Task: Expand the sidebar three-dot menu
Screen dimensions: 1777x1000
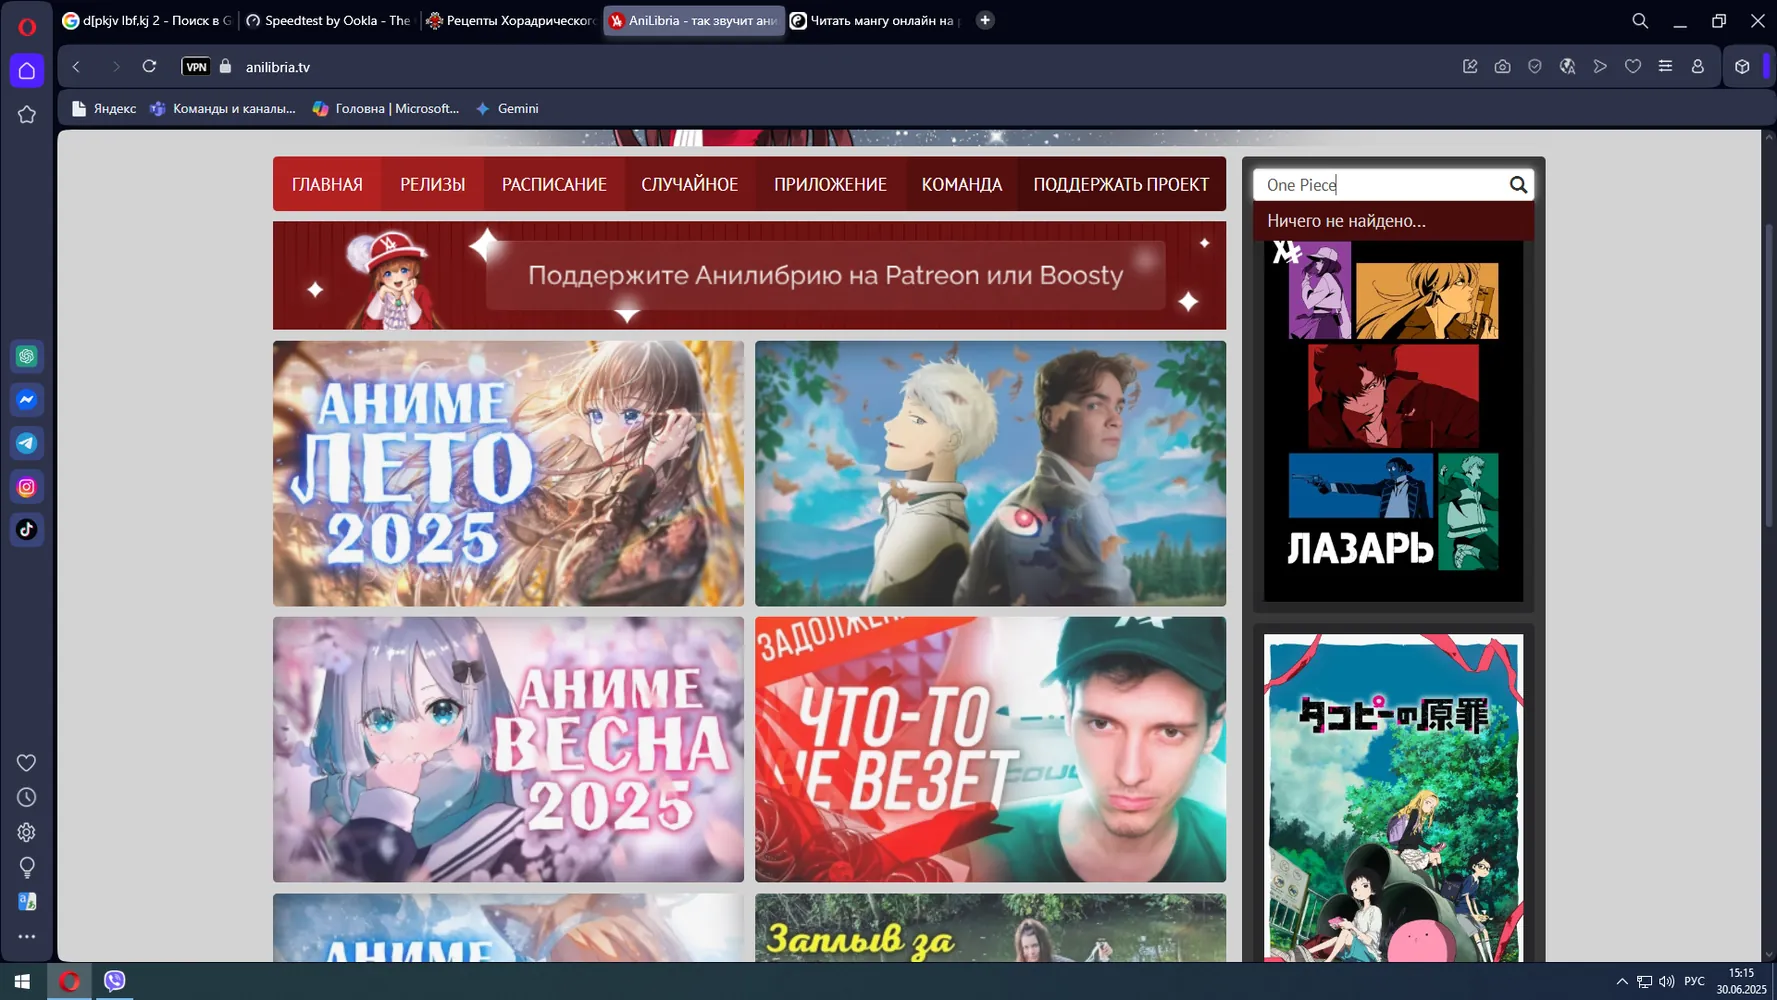Action: (27, 937)
